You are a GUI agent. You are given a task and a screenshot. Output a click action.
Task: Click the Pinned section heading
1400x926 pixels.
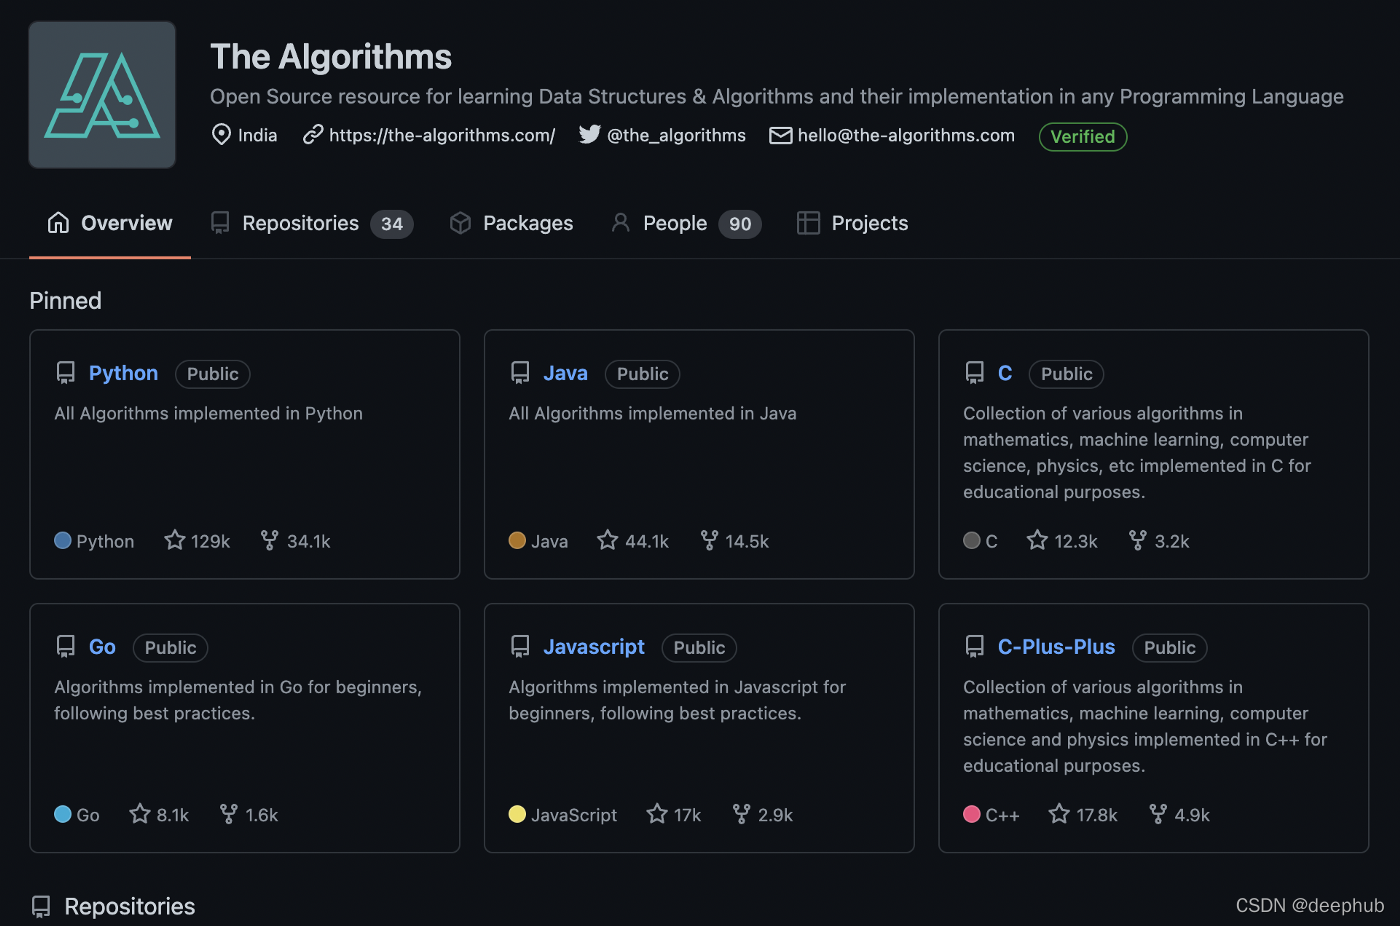click(x=66, y=301)
